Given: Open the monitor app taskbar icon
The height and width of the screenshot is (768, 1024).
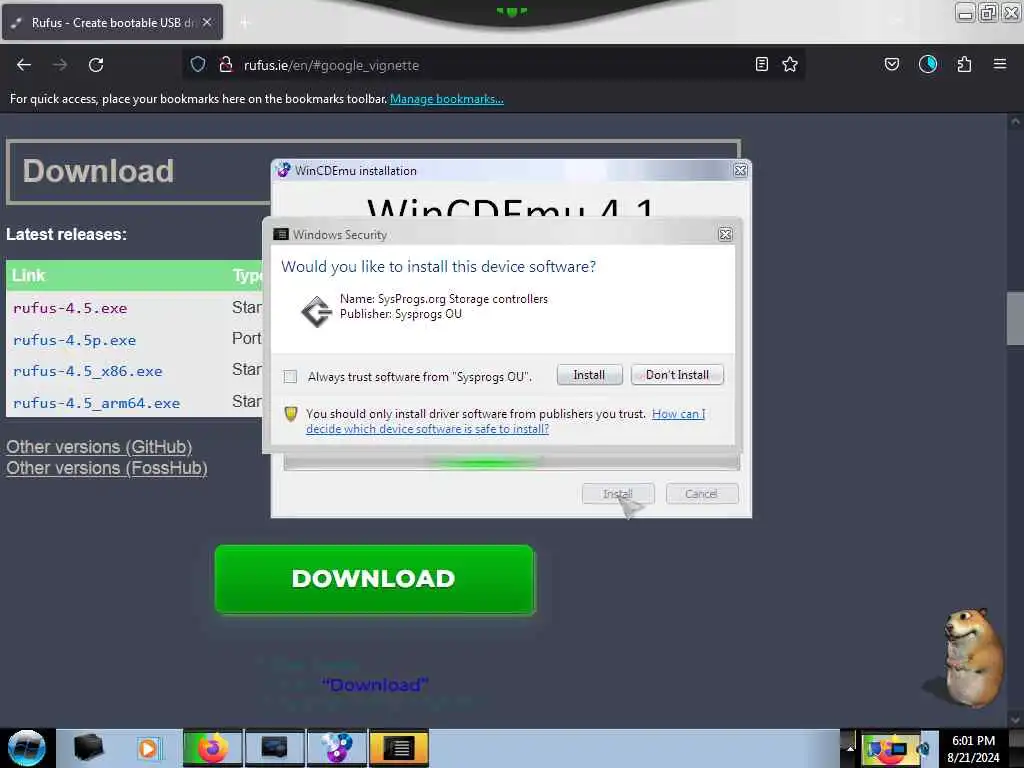Looking at the screenshot, I should [274, 748].
